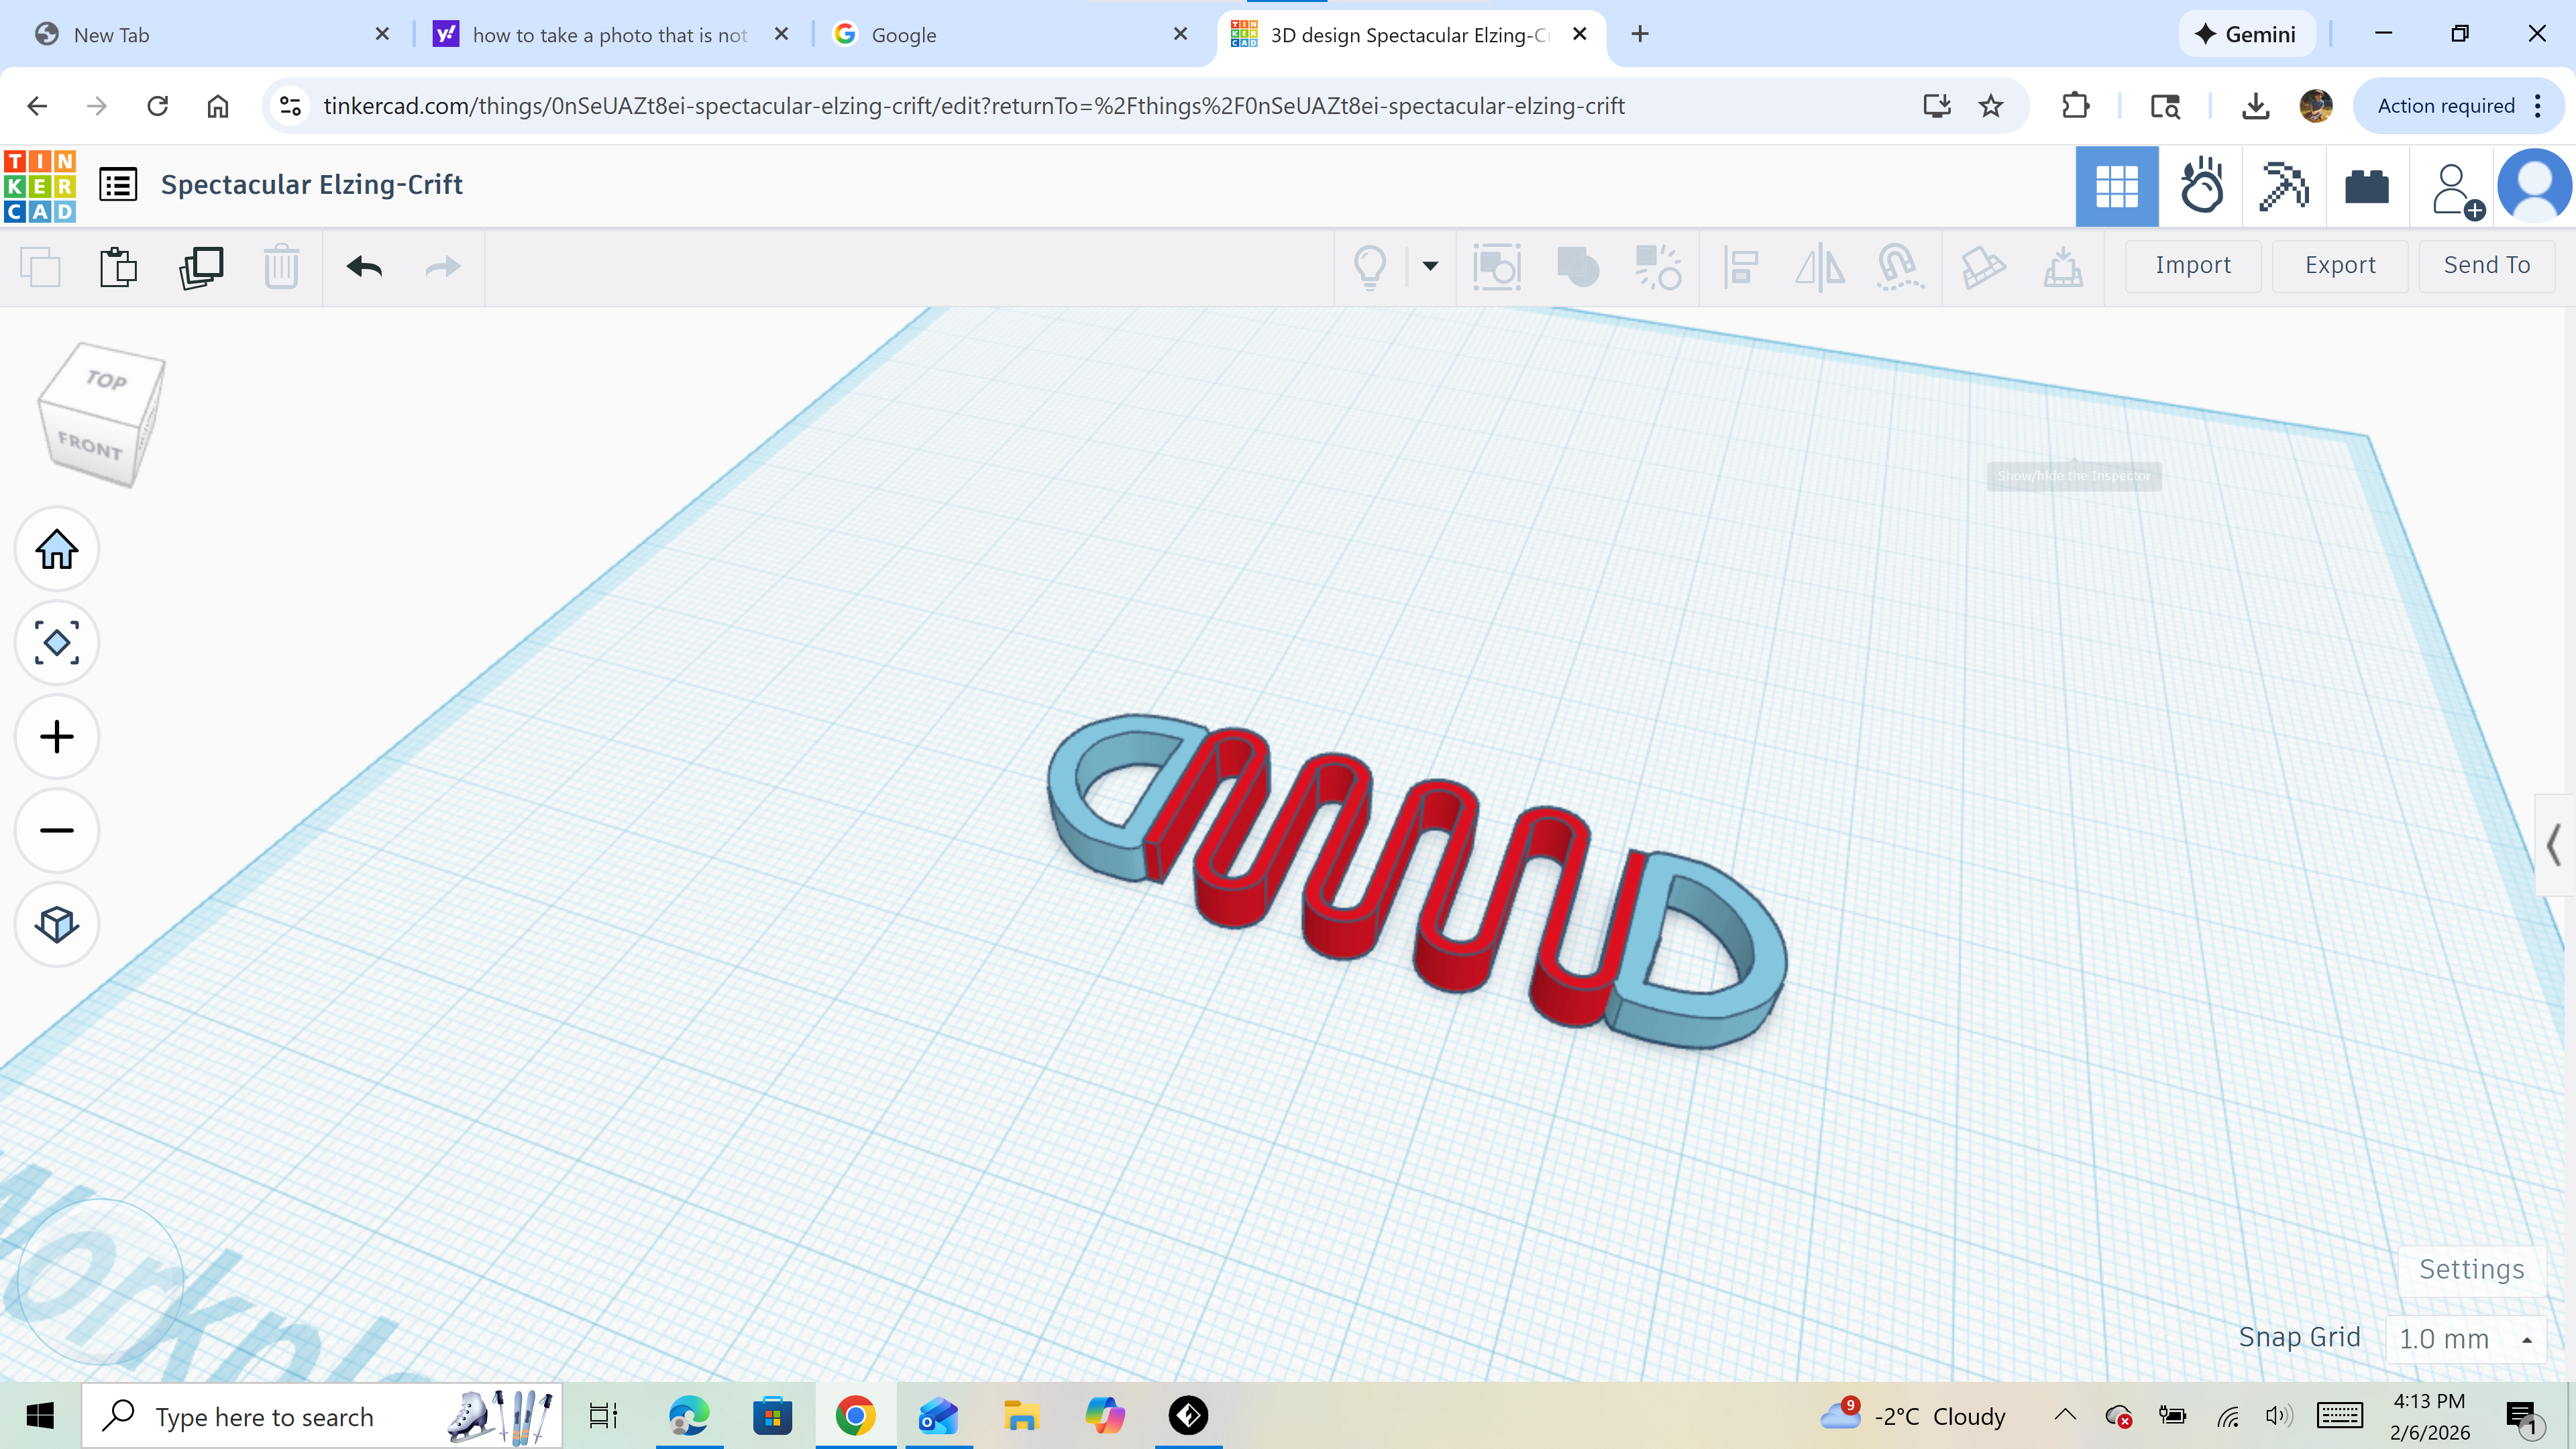The height and width of the screenshot is (1449, 2576).
Task: Open the Sim Lab icon
Action: click(x=2201, y=186)
